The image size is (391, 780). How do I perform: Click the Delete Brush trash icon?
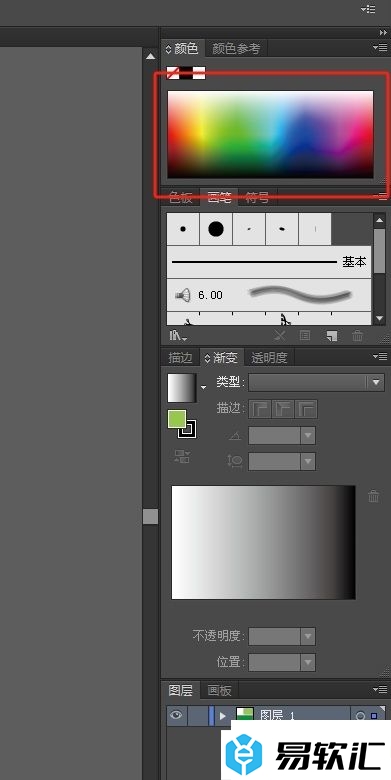point(357,336)
